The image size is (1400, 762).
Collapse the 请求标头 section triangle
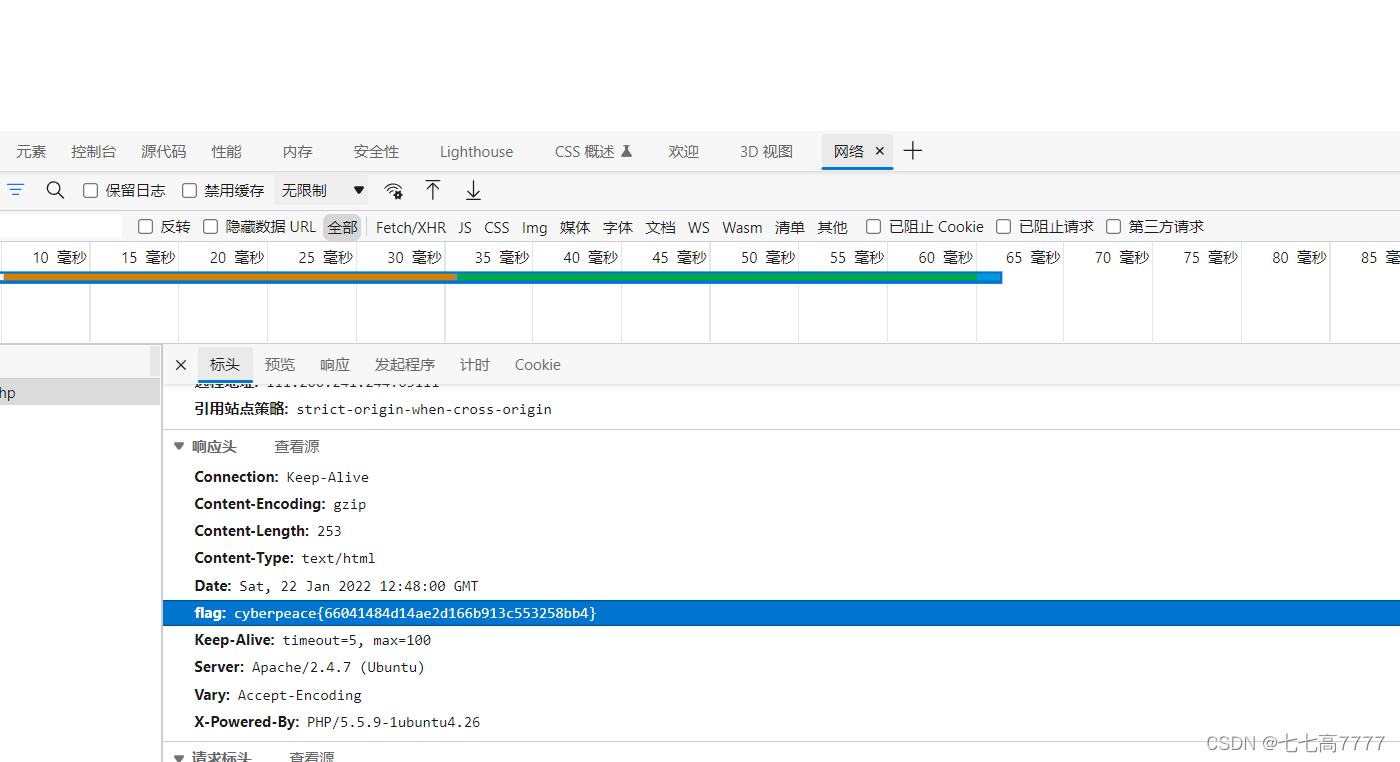[x=179, y=757]
